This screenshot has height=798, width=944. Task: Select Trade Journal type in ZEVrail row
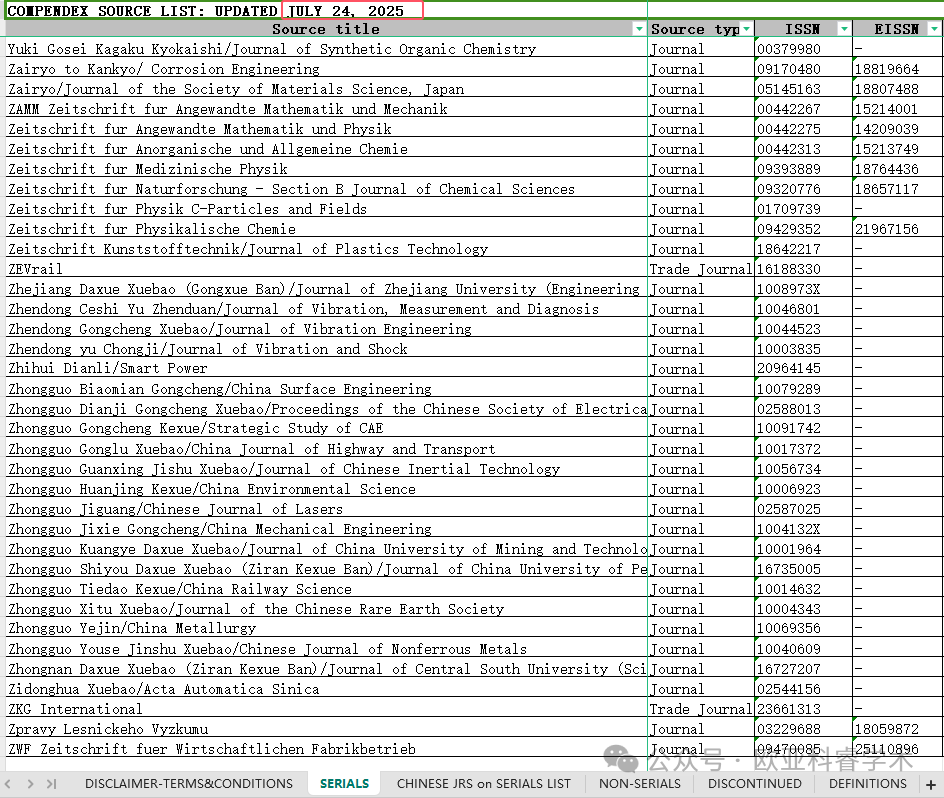(x=701, y=269)
